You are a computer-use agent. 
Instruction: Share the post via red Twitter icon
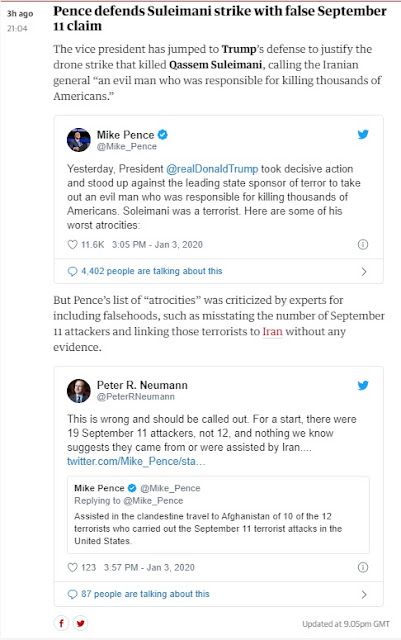point(80,623)
